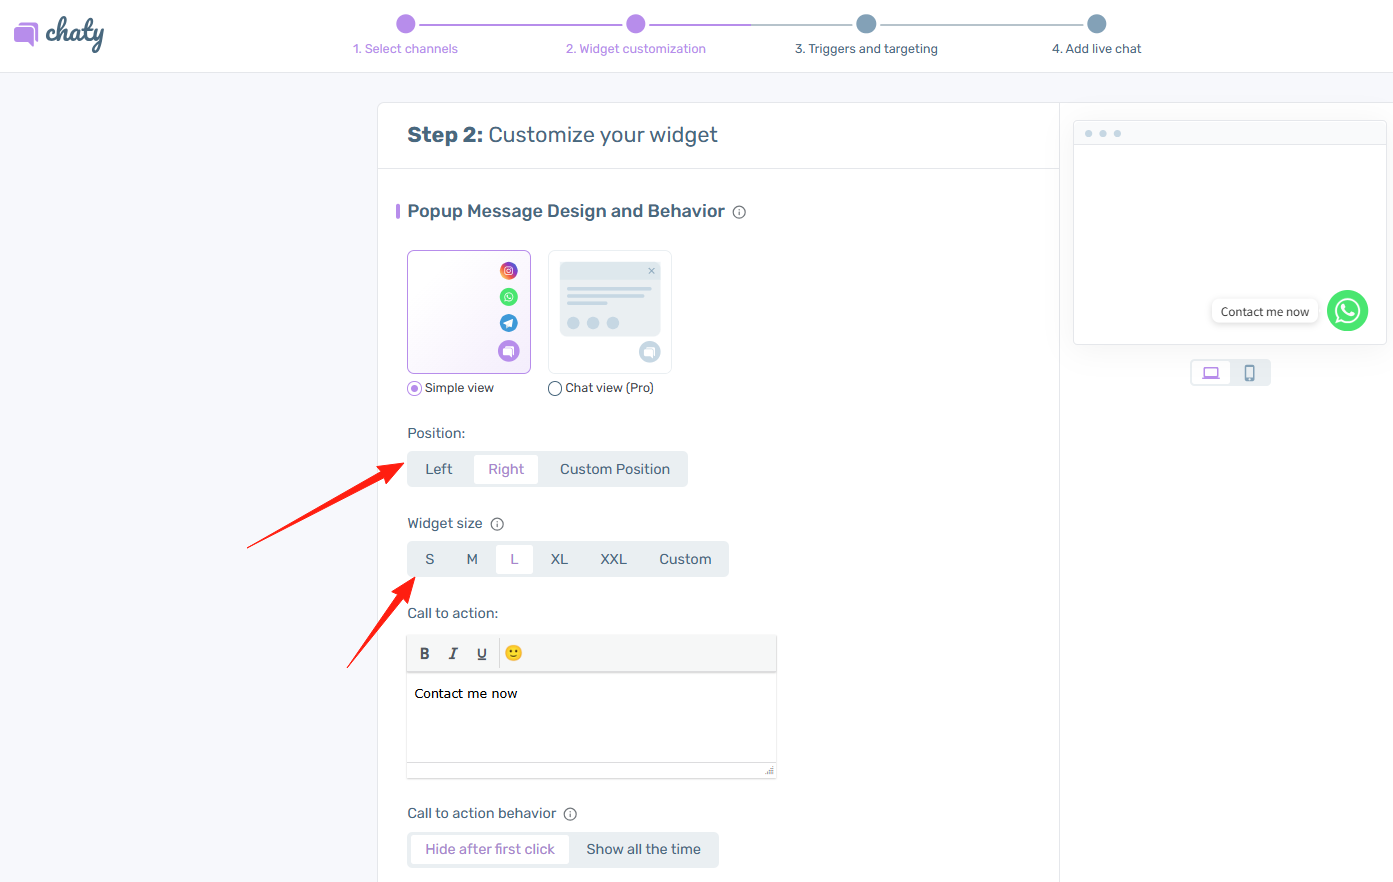Image resolution: width=1393 pixels, height=882 pixels.
Task: Apply underline formatting in call to action editor
Action: (x=482, y=653)
